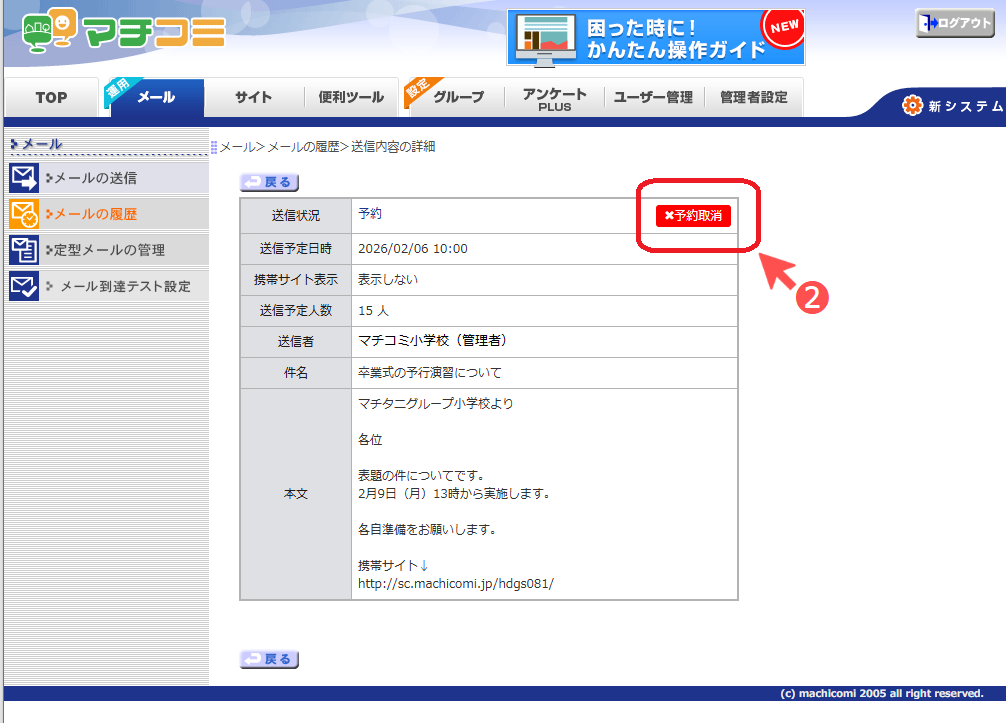Click the template mail management icon
This screenshot has height=723, width=1006.
coord(24,250)
